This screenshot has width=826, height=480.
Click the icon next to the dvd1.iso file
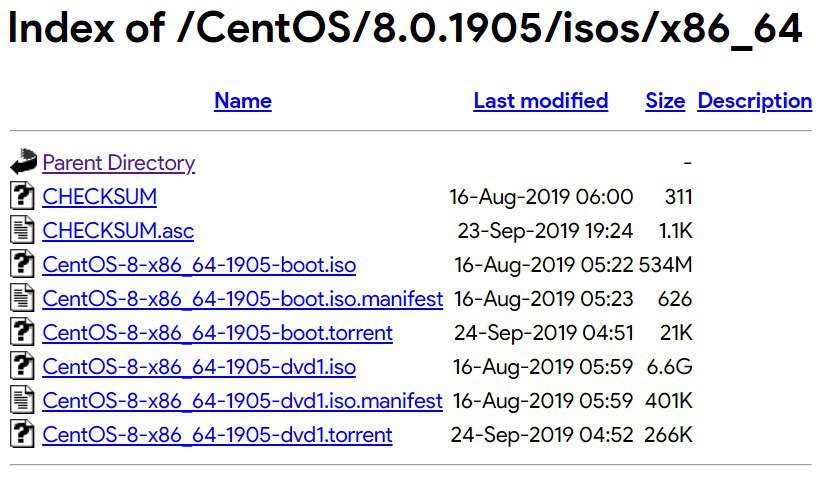pos(22,366)
